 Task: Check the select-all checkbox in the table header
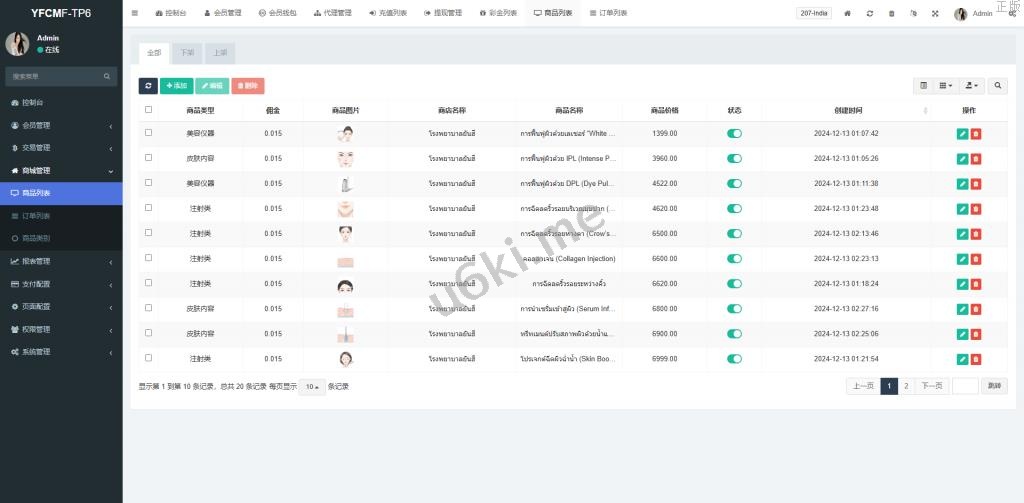coord(149,110)
